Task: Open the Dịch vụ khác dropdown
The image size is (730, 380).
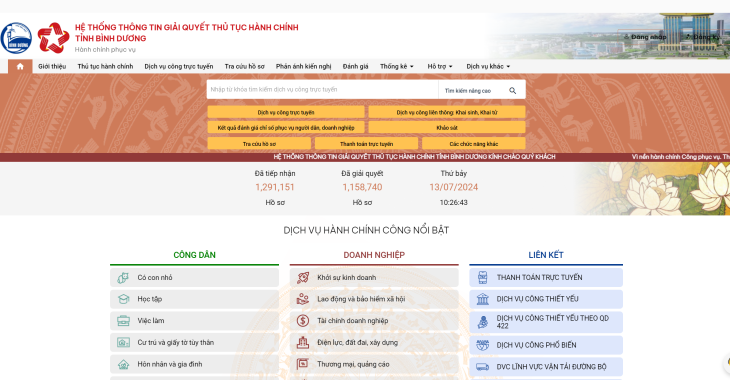Action: (488, 67)
